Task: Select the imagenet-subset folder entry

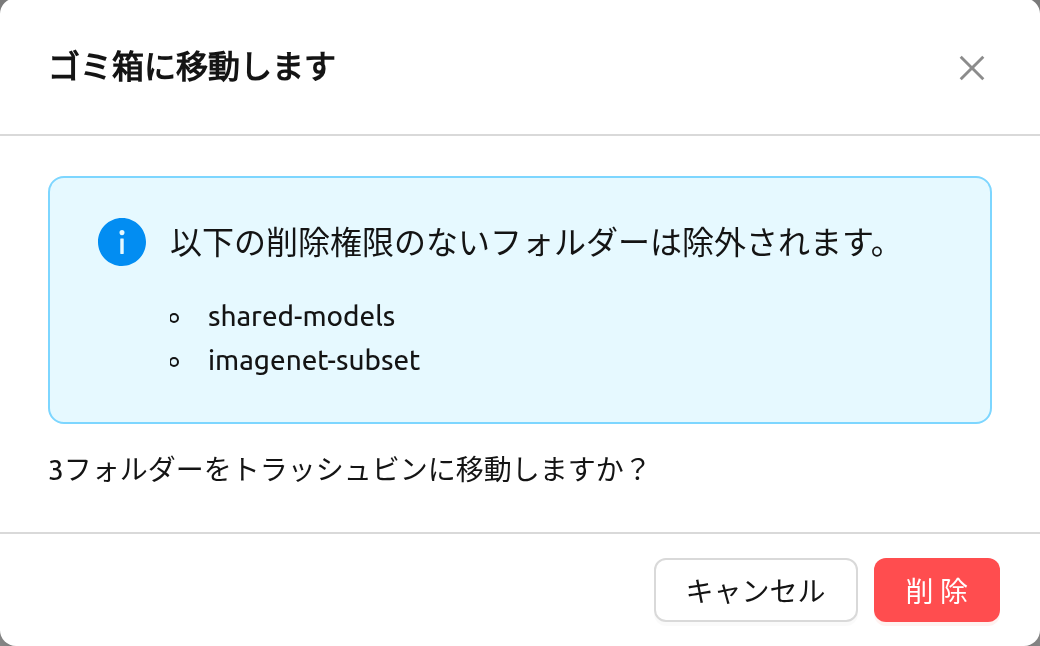Action: point(314,361)
